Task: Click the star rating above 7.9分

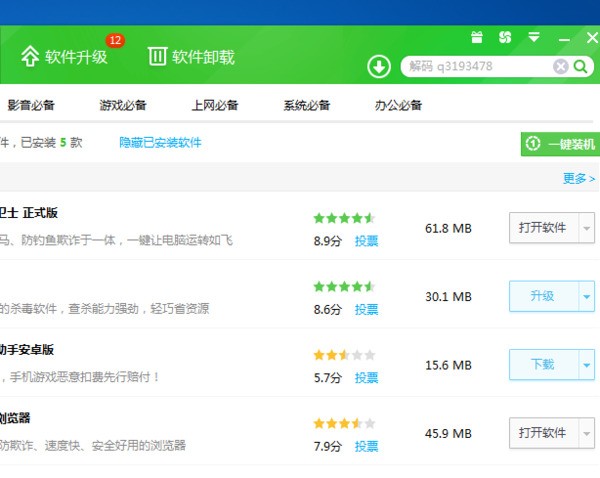Action: click(344, 423)
